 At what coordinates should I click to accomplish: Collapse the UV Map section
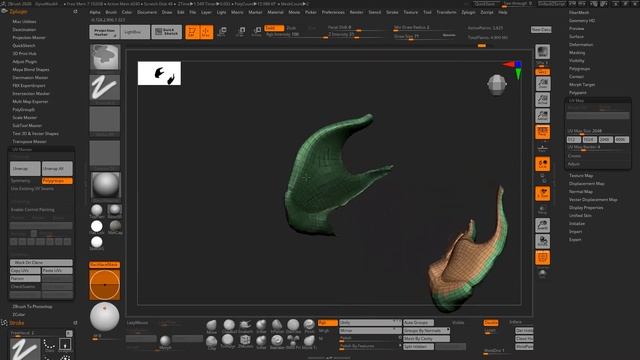point(576,100)
